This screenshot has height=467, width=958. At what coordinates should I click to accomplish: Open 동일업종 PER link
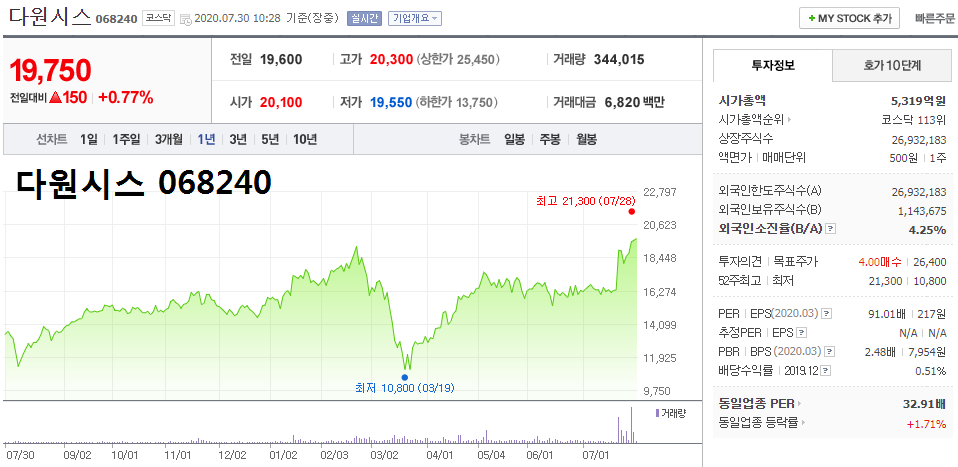(x=761, y=403)
